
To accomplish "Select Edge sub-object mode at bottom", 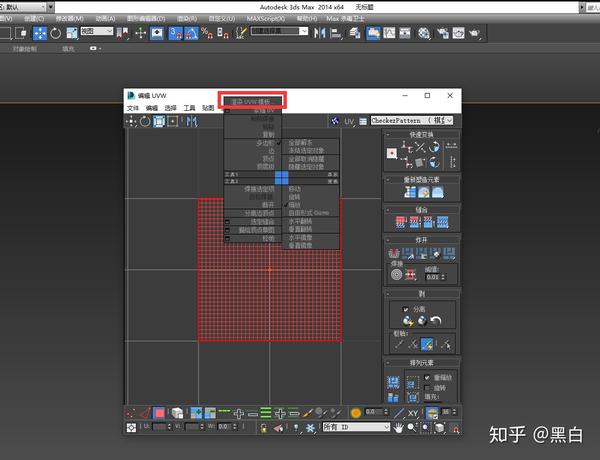I will pyautogui.click(x=145, y=413).
